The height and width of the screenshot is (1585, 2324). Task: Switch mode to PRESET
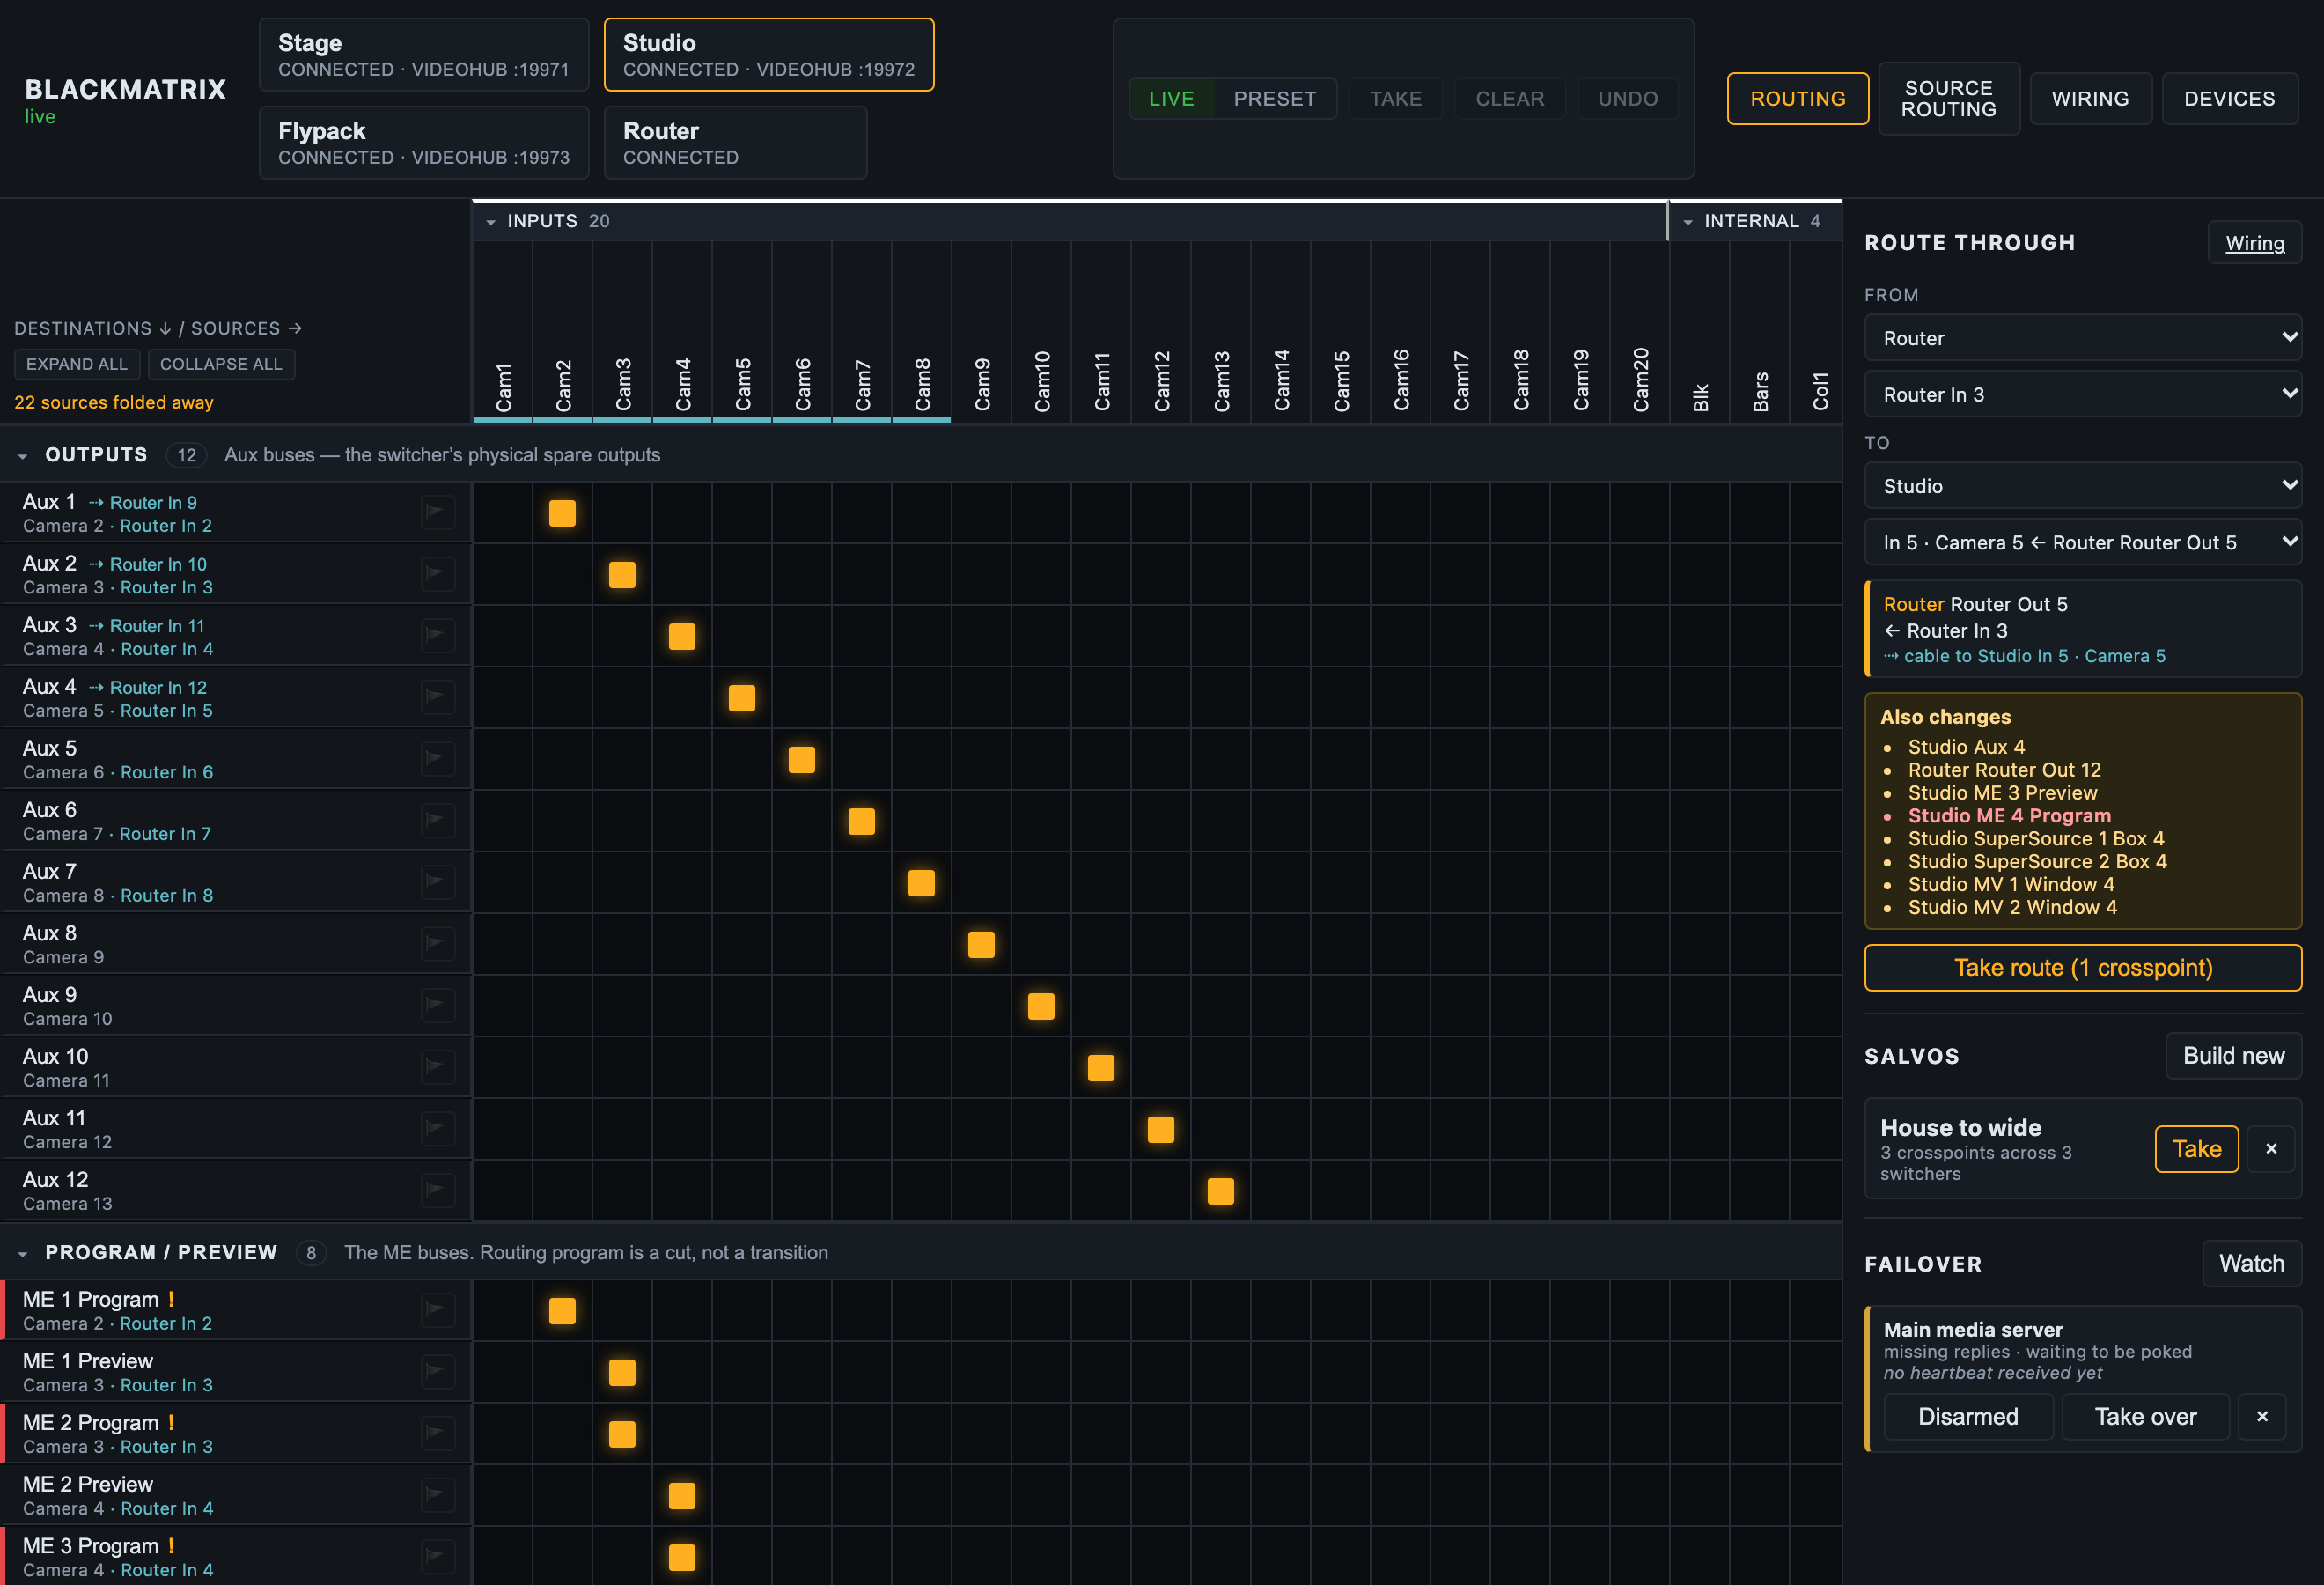coord(1274,99)
